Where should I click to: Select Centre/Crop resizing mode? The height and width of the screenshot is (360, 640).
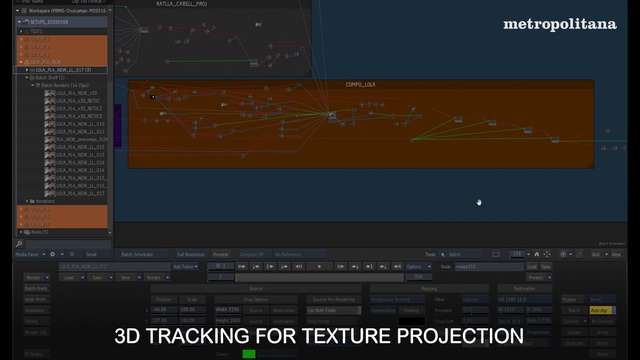point(383,311)
